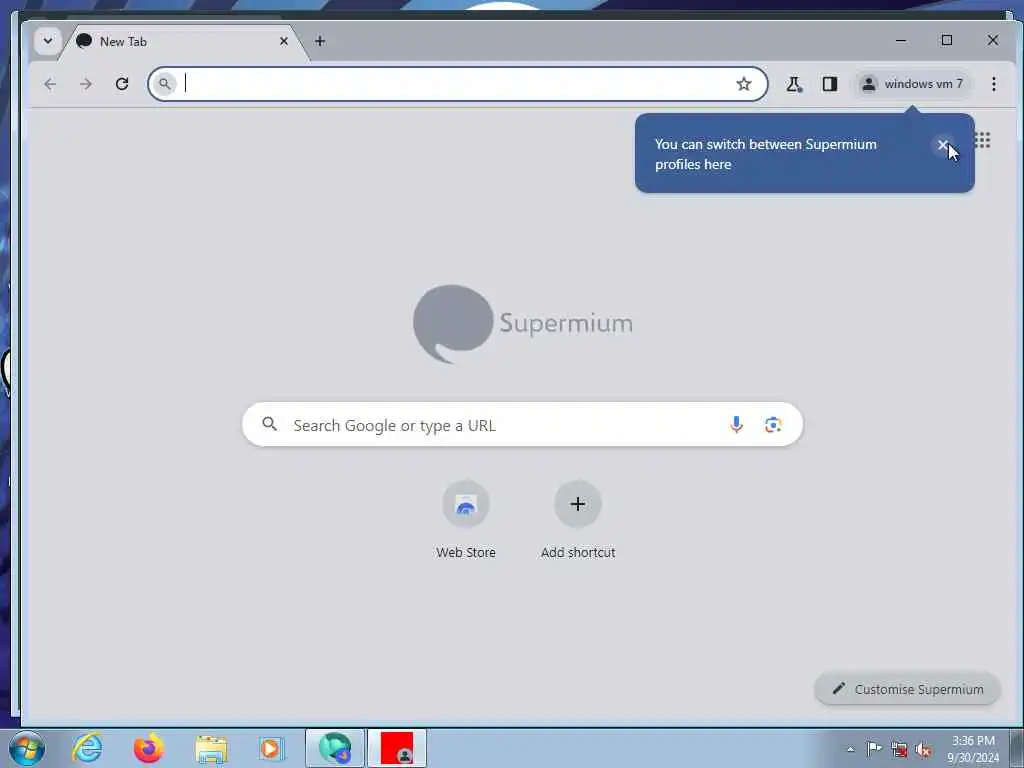
Task: Select the New Tab tab
Action: tap(184, 42)
